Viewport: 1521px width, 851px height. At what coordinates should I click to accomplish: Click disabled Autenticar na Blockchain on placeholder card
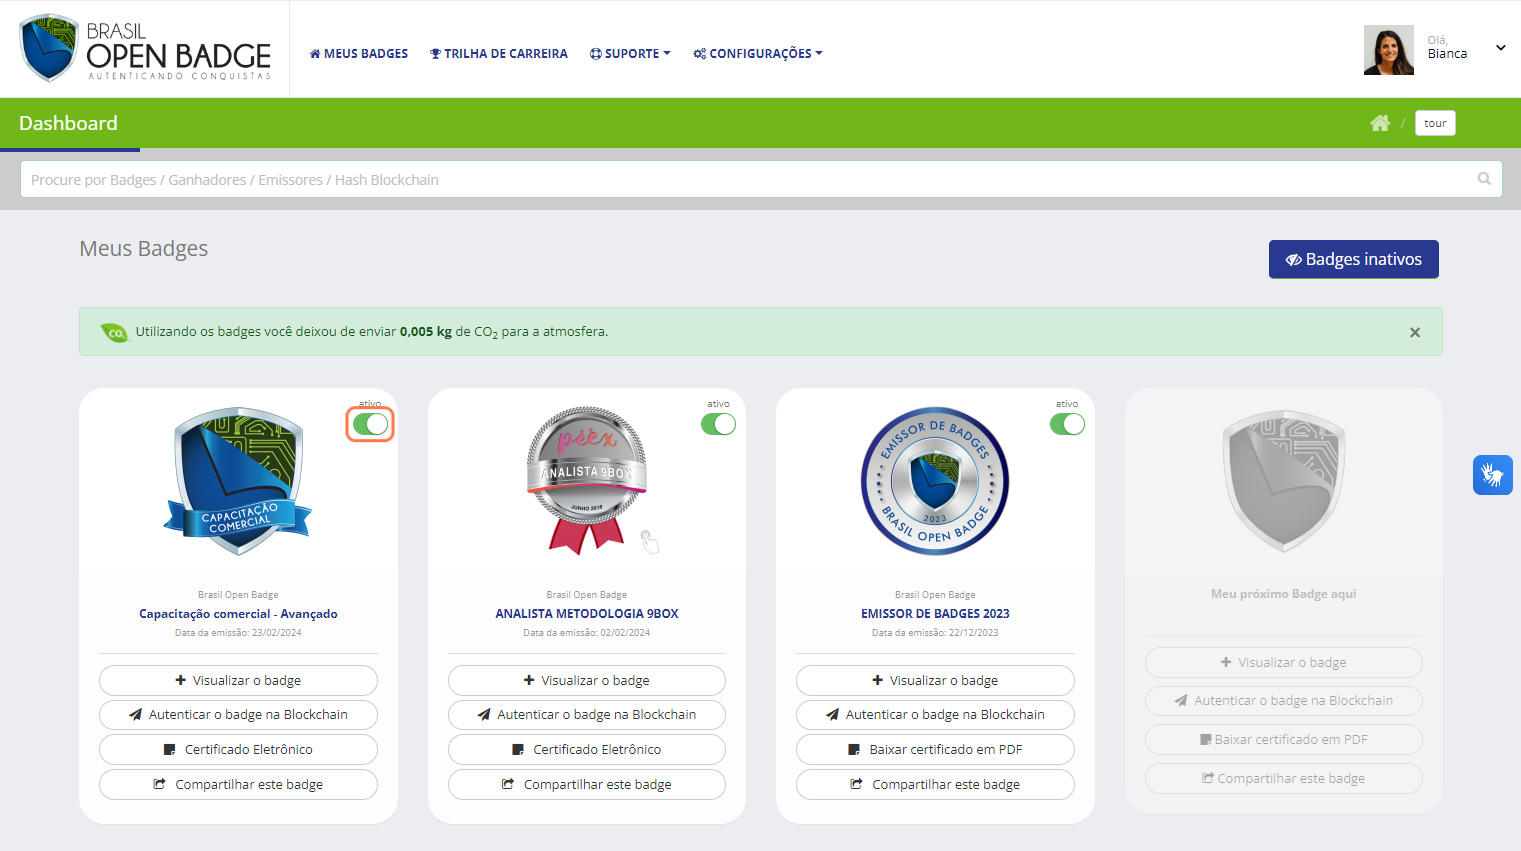coord(1284,701)
